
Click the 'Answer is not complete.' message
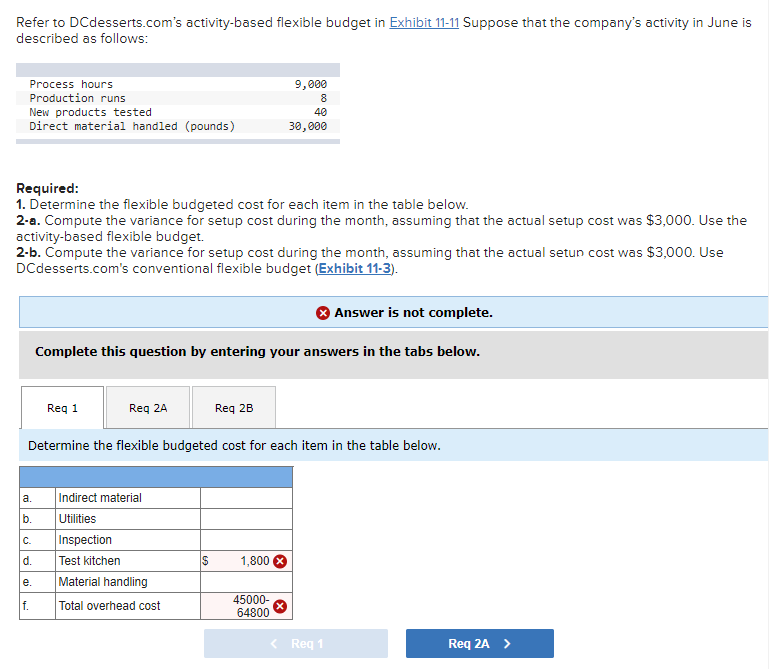click(x=413, y=312)
